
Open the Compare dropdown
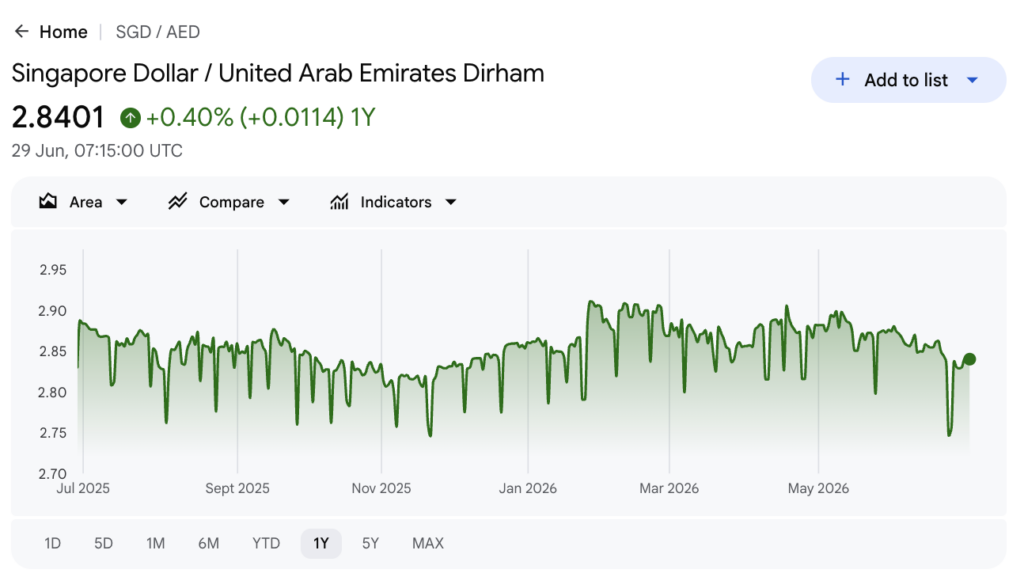tap(283, 202)
